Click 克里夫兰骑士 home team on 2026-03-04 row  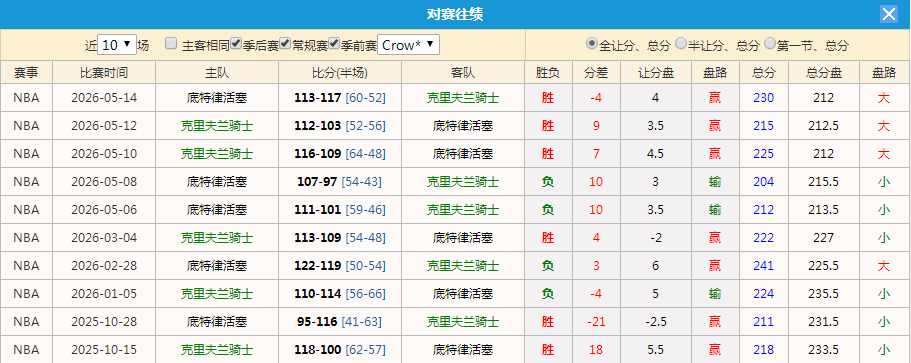point(217,238)
